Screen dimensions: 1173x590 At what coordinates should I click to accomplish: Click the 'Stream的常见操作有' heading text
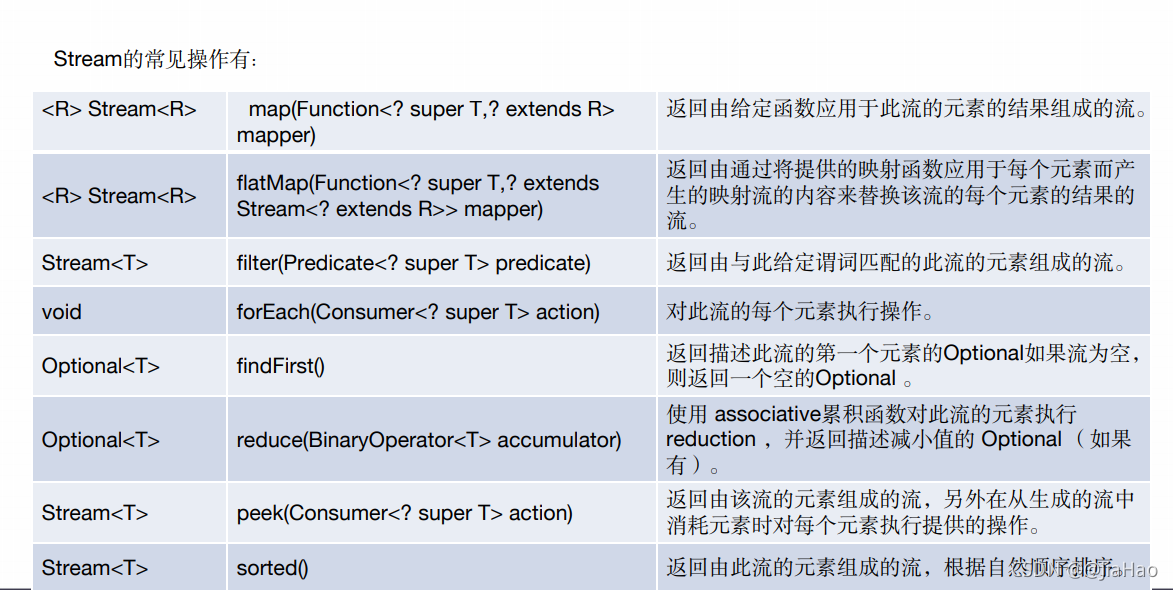pos(156,59)
